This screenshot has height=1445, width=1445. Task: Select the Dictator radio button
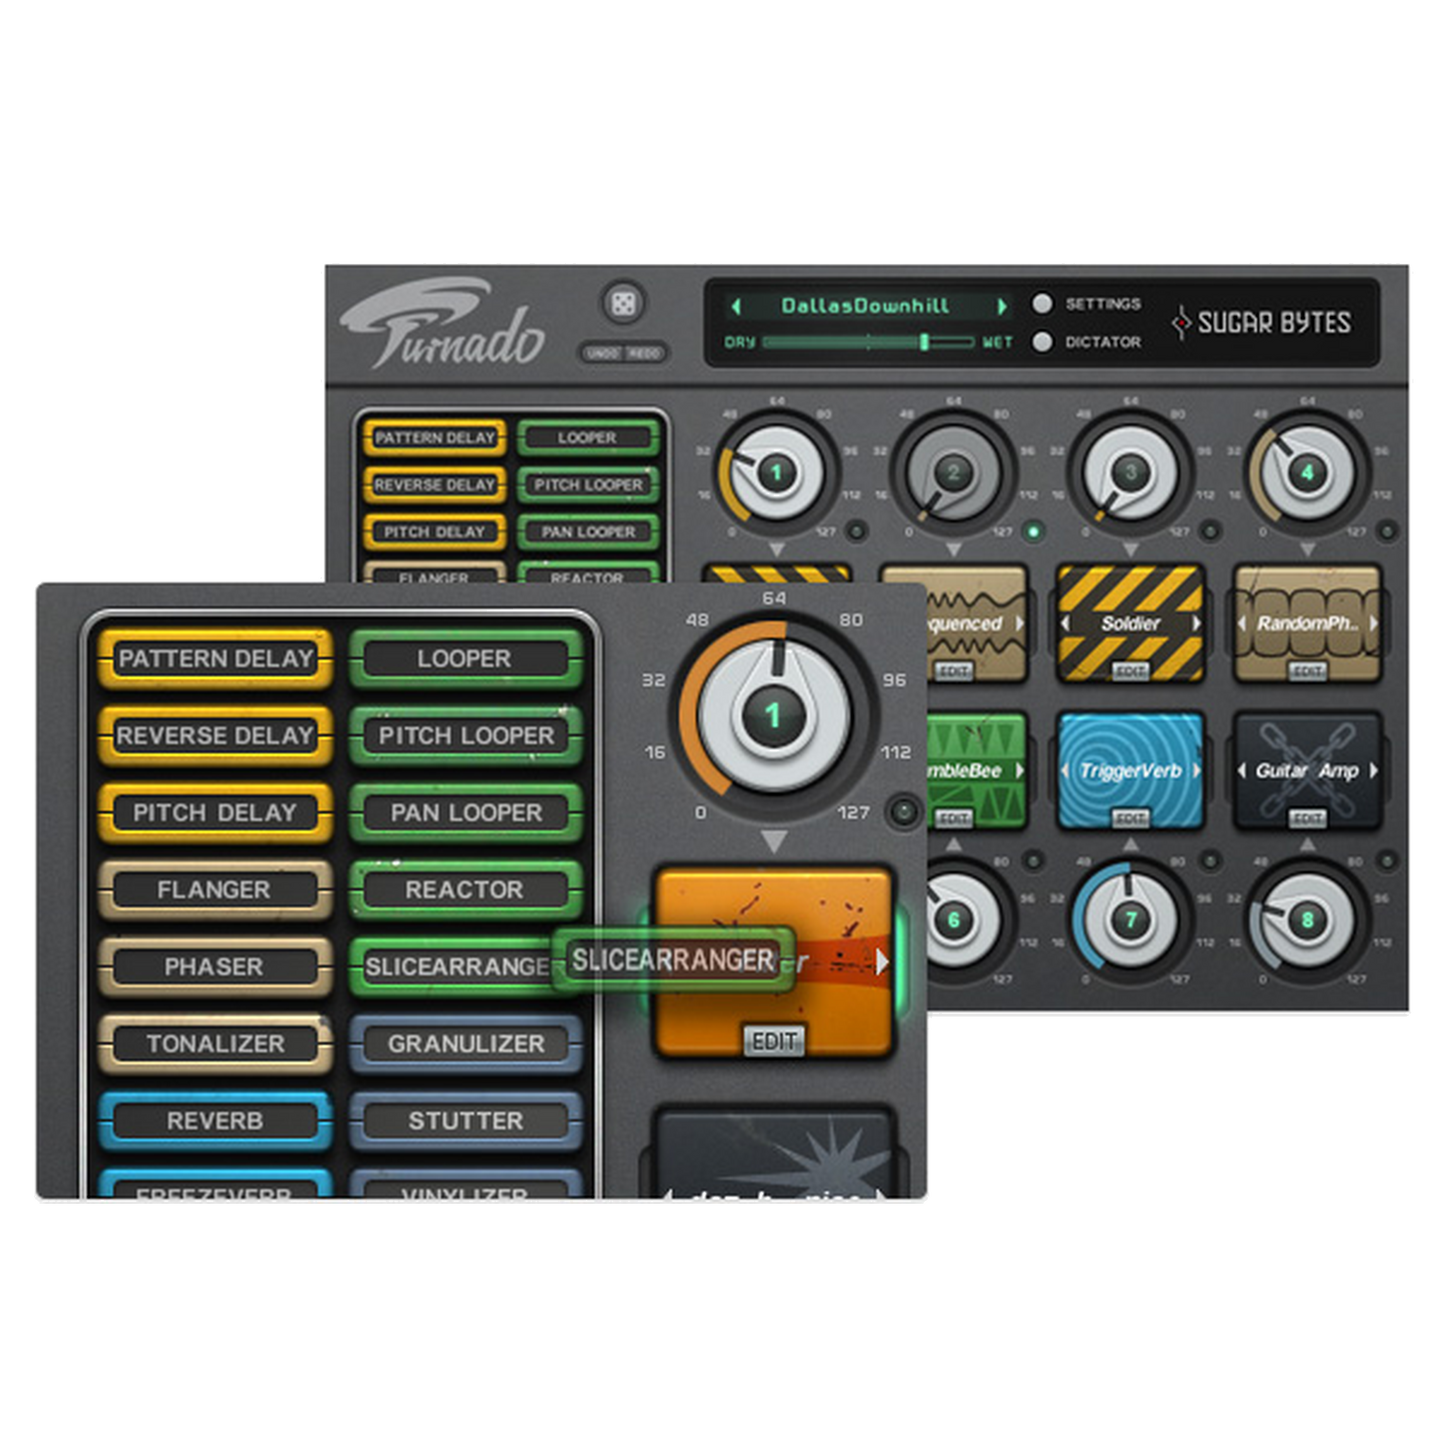1042,342
